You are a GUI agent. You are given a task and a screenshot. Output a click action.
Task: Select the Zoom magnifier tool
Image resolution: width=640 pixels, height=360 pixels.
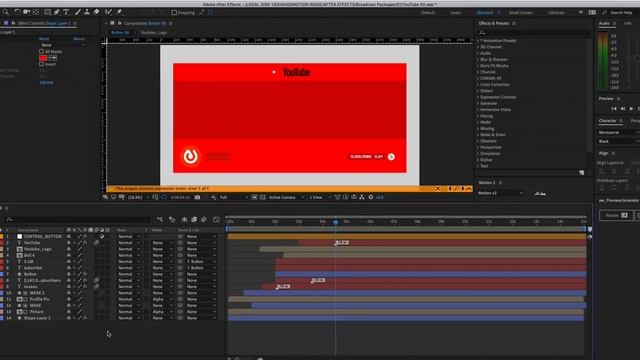(6, 12)
